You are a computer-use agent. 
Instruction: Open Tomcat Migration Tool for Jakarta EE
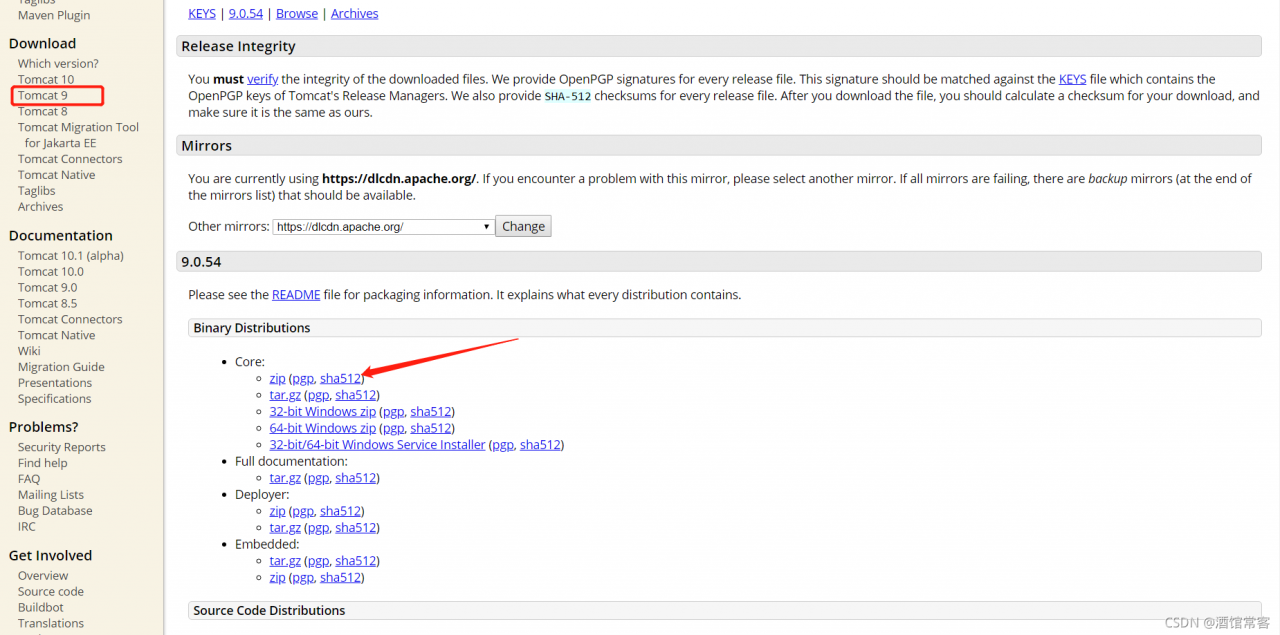coord(78,135)
